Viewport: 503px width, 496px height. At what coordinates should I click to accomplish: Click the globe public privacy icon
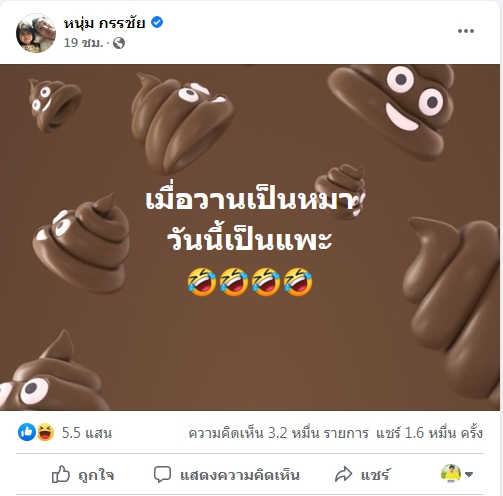119,43
